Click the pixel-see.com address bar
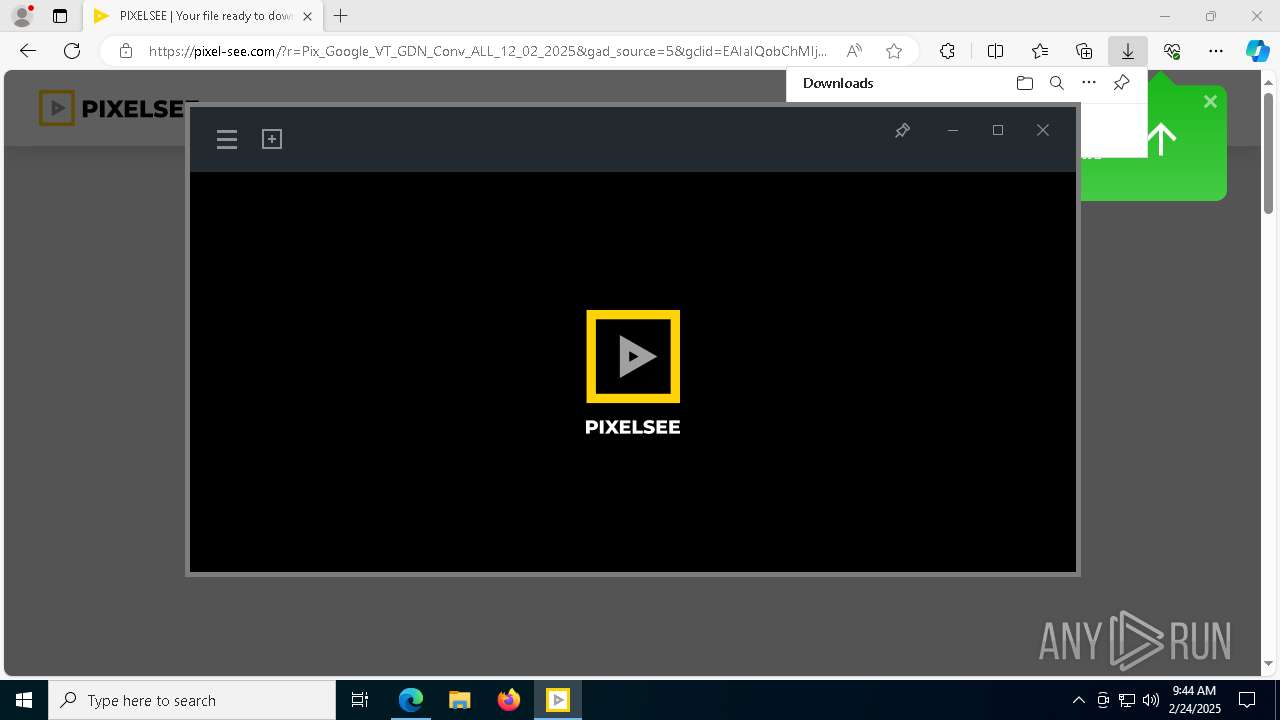This screenshot has height=720, width=1280. pyautogui.click(x=488, y=51)
